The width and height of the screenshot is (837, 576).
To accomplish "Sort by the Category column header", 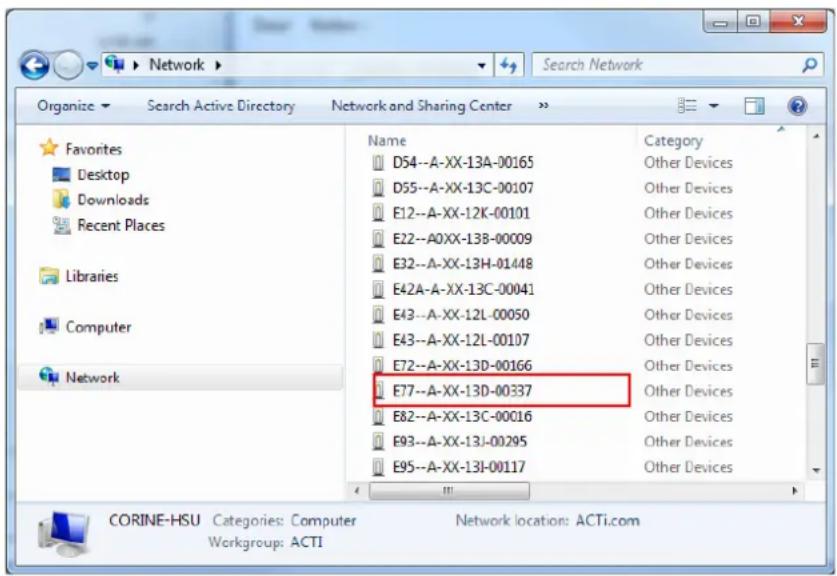I will pyautogui.click(x=673, y=141).
